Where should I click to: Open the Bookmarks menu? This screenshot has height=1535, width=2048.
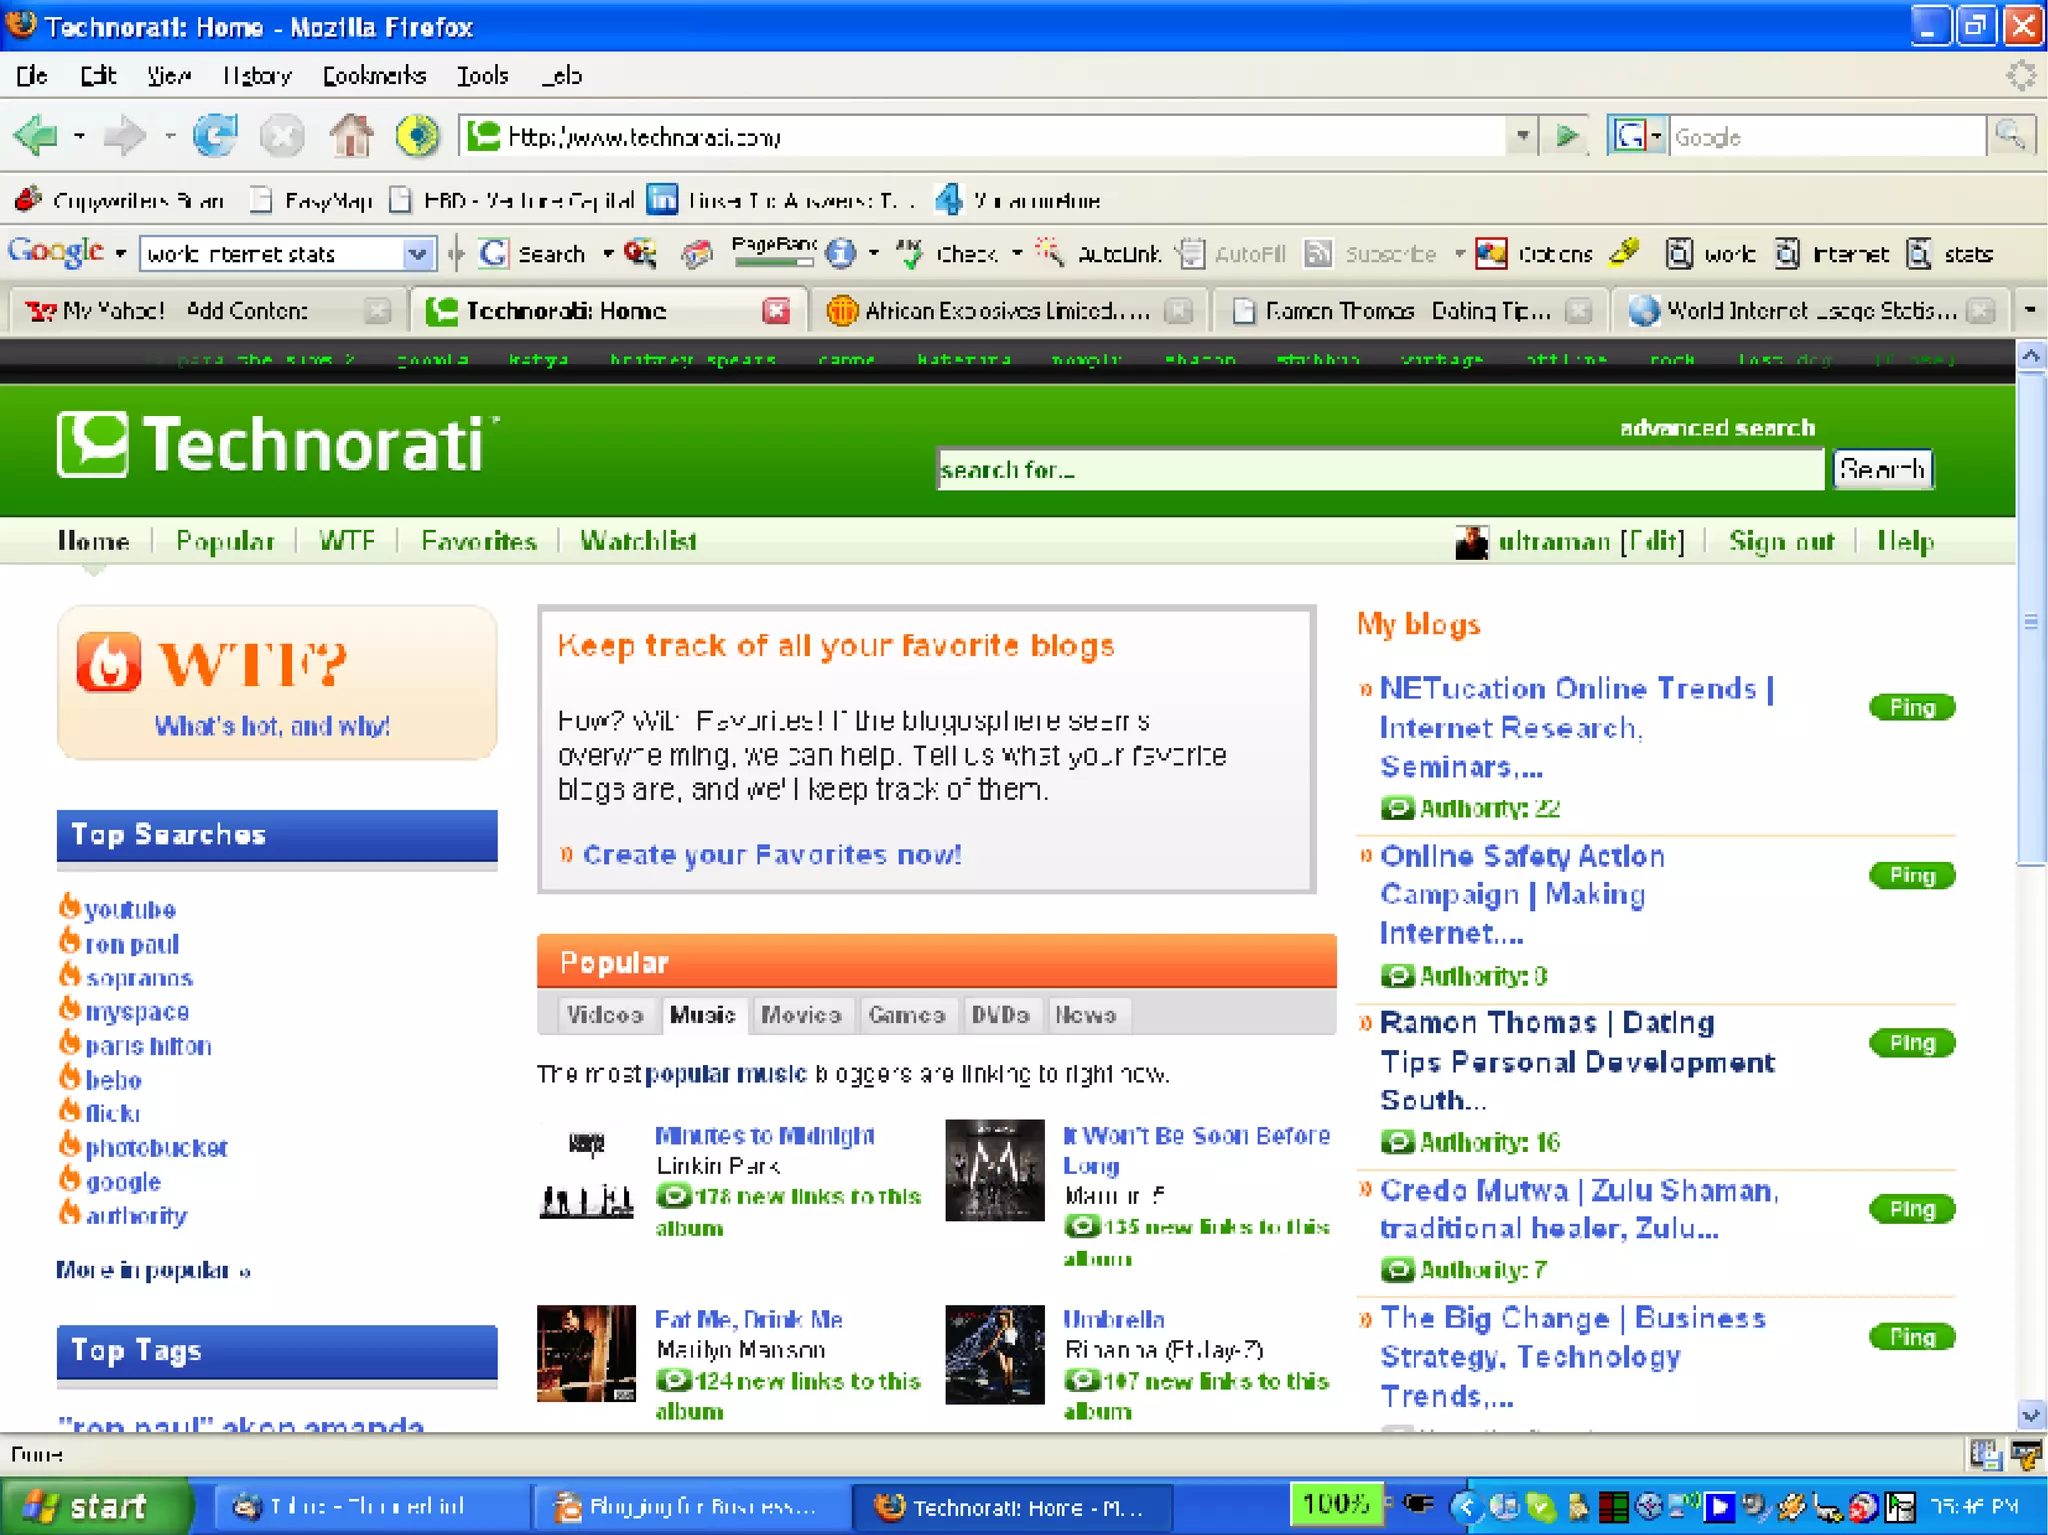pyautogui.click(x=374, y=76)
